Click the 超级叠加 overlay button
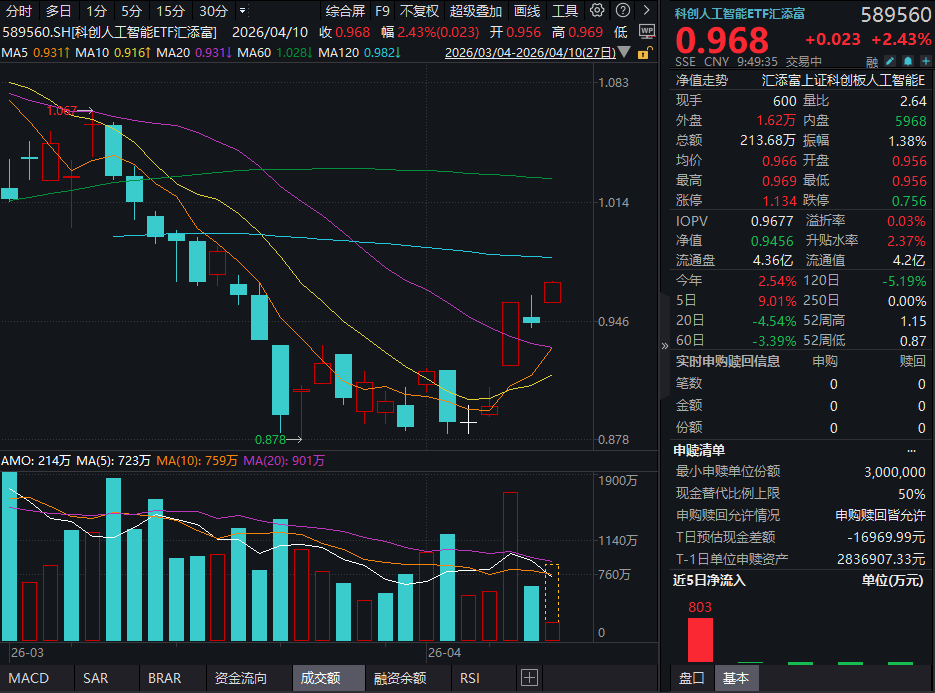This screenshot has width=935, height=693. [x=475, y=11]
